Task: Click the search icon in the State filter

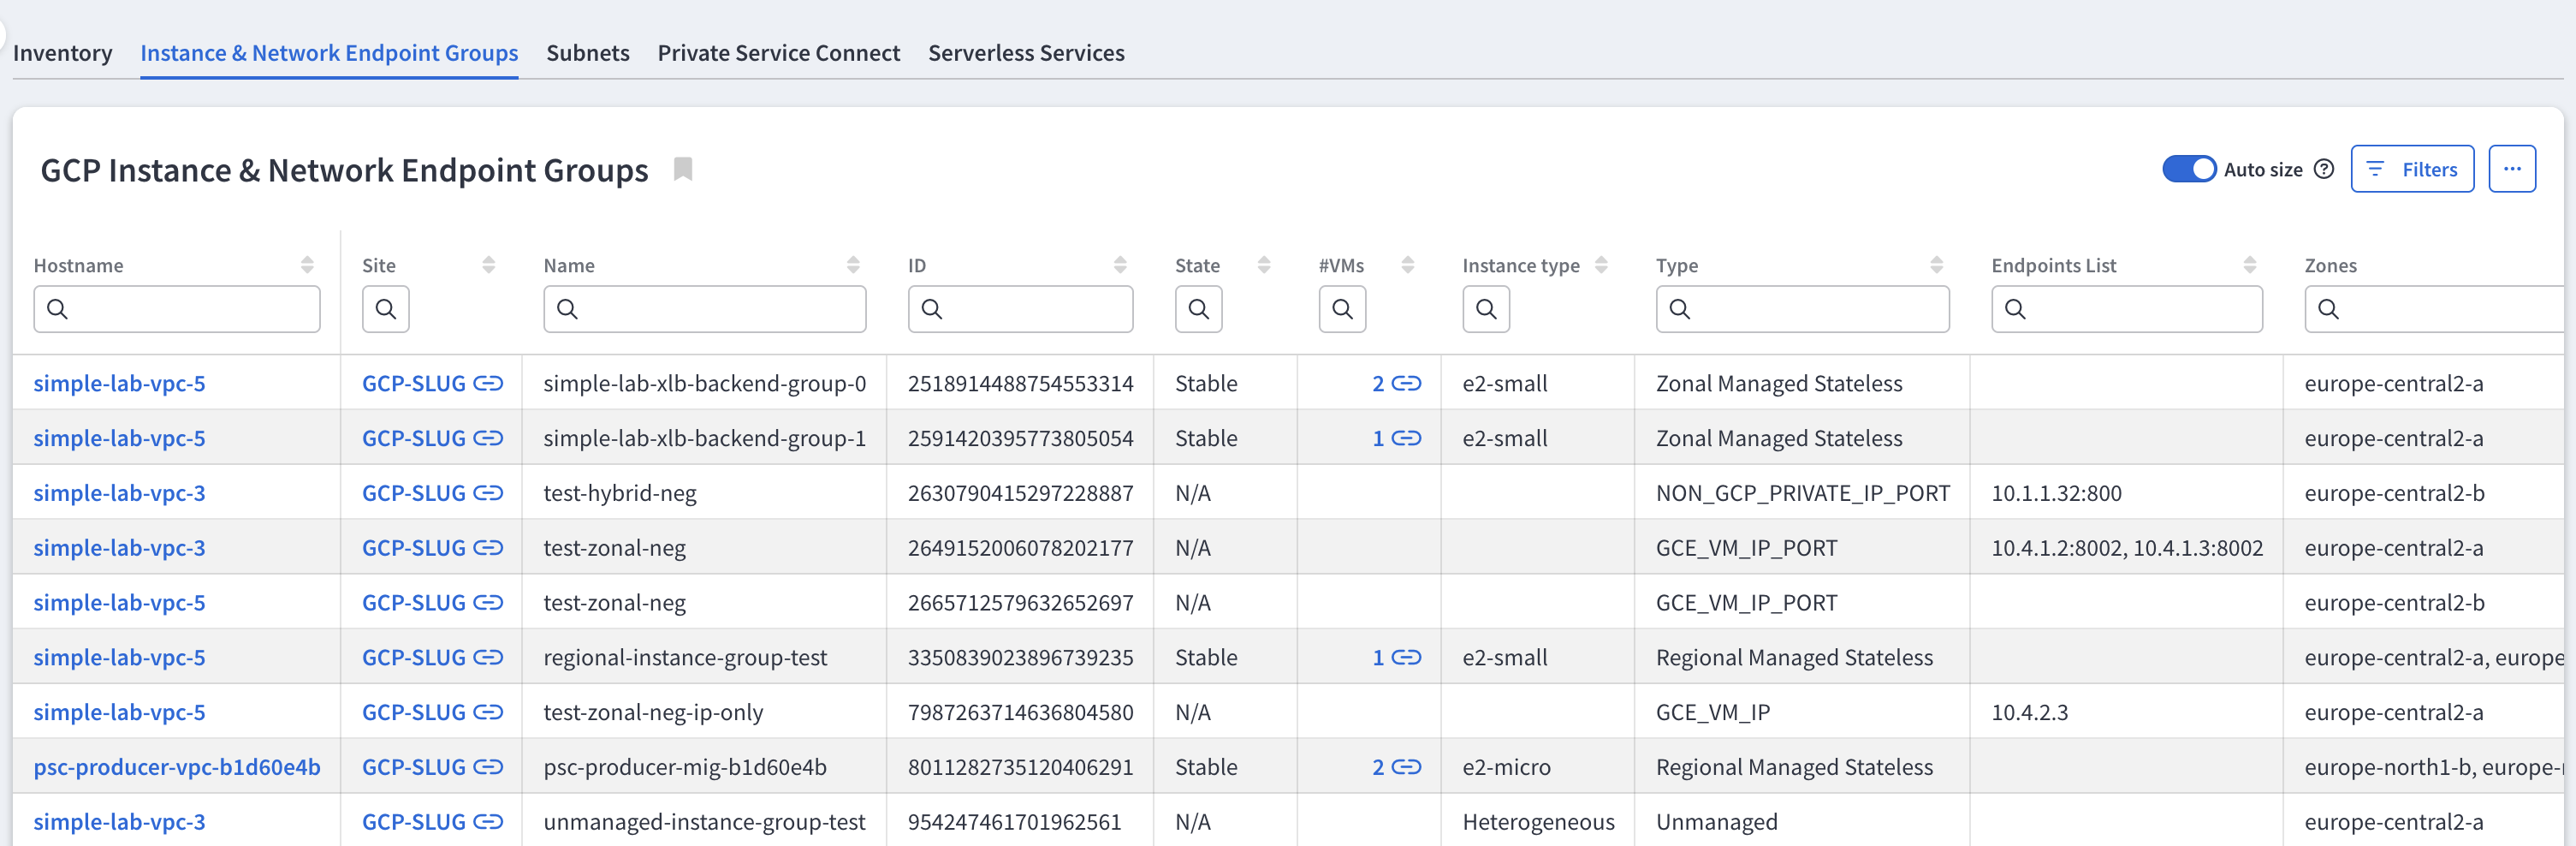Action: [x=1198, y=309]
